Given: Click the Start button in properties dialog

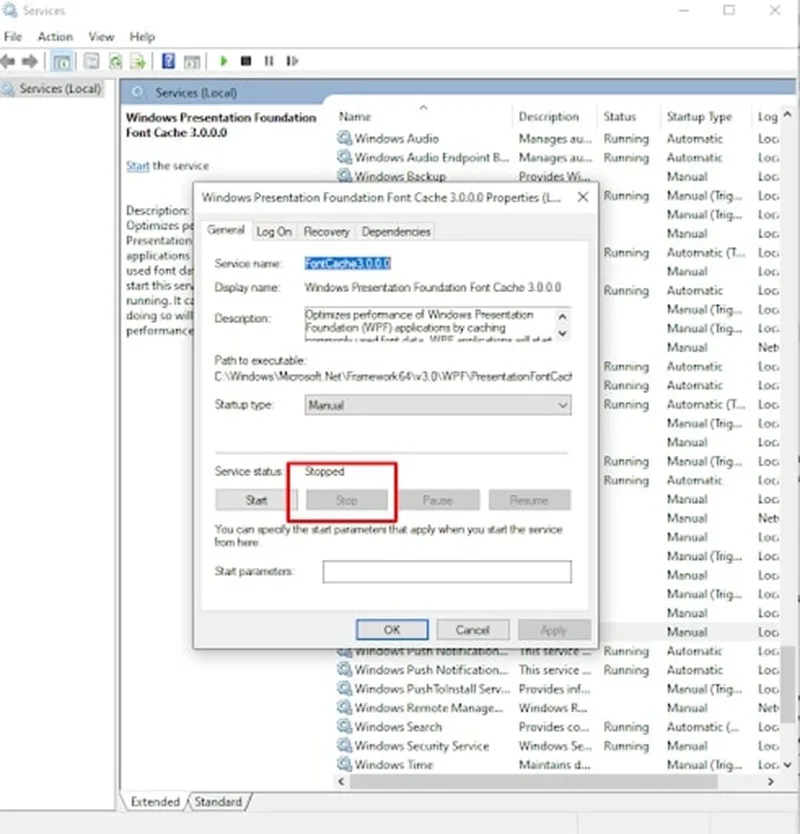Looking at the screenshot, I should point(256,500).
